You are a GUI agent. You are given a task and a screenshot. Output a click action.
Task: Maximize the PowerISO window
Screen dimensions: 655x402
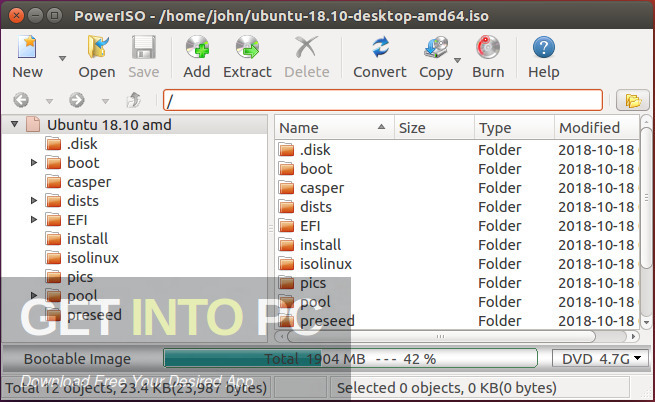(54, 16)
